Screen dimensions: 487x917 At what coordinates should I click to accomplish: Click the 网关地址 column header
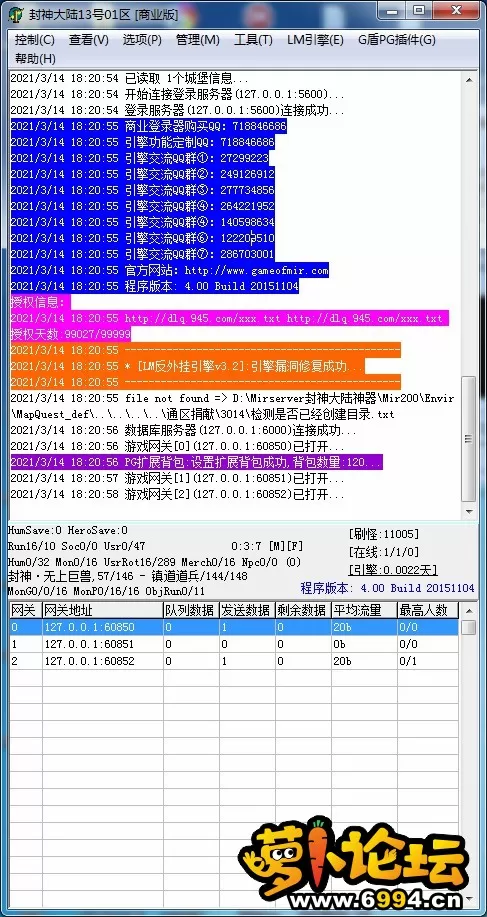[102, 611]
